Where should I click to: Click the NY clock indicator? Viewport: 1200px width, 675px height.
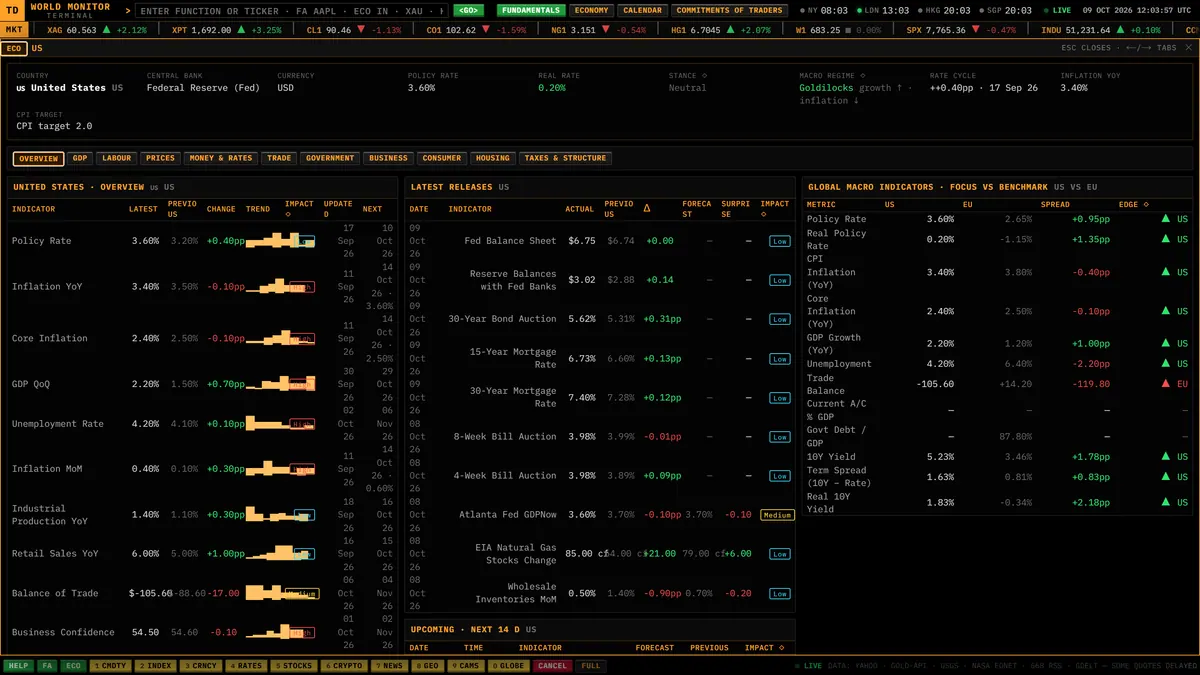click(x=825, y=10)
